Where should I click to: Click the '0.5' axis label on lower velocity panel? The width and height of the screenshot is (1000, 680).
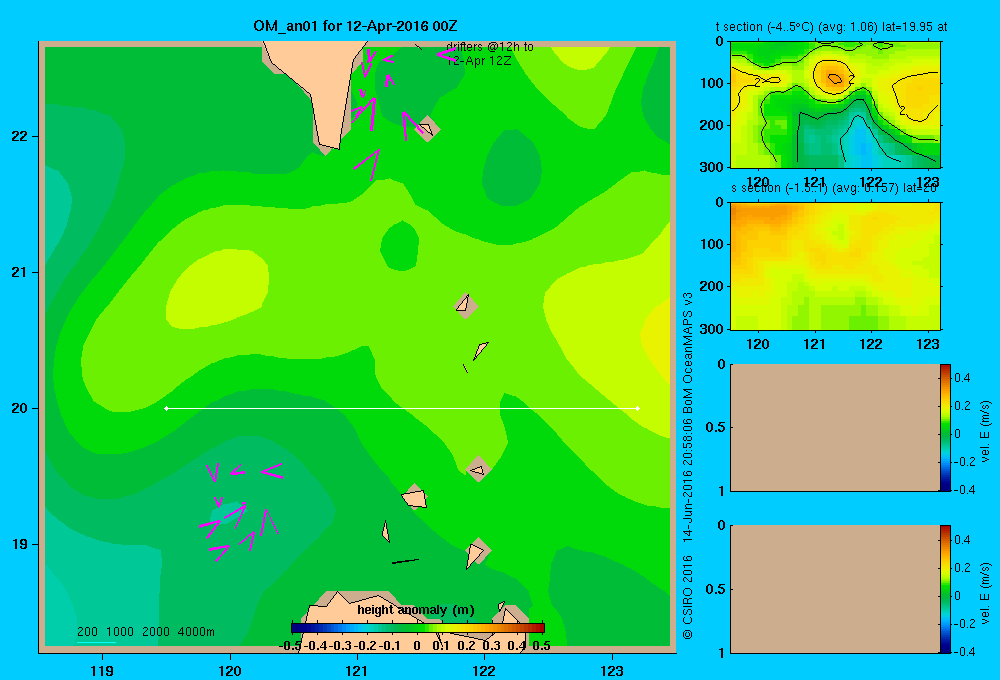point(716,589)
